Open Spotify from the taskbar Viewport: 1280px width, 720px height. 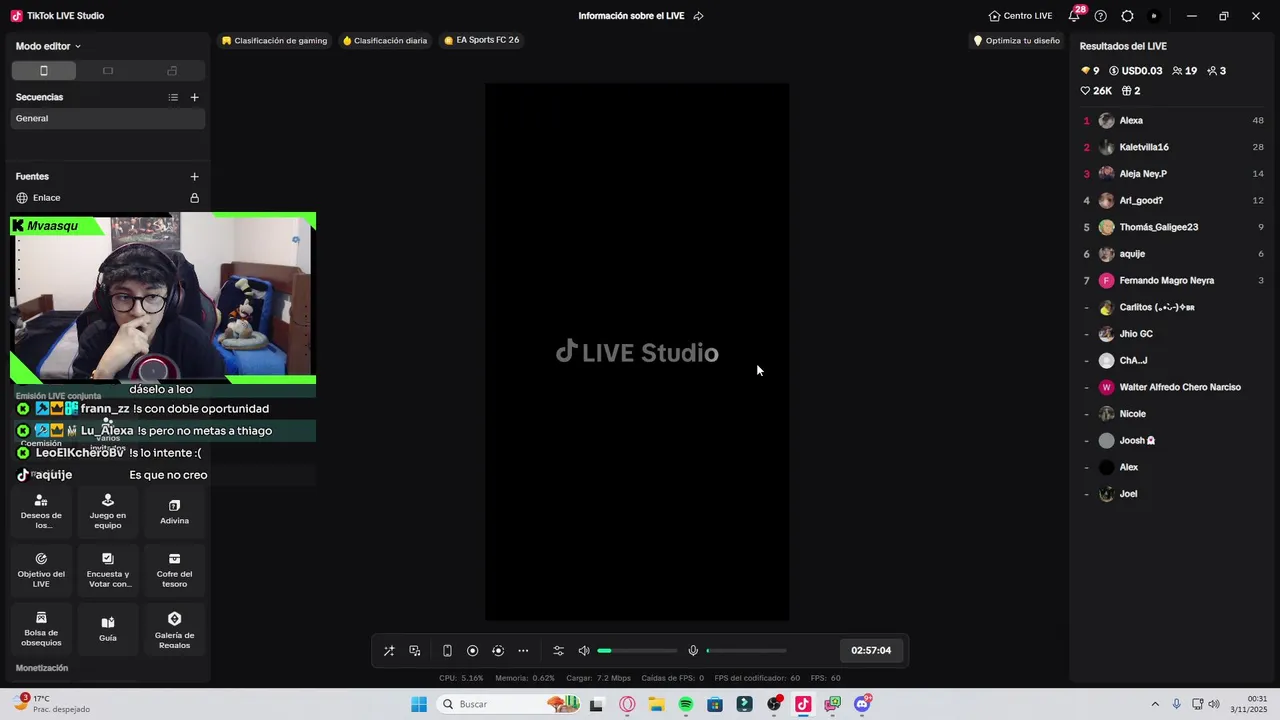(686, 705)
